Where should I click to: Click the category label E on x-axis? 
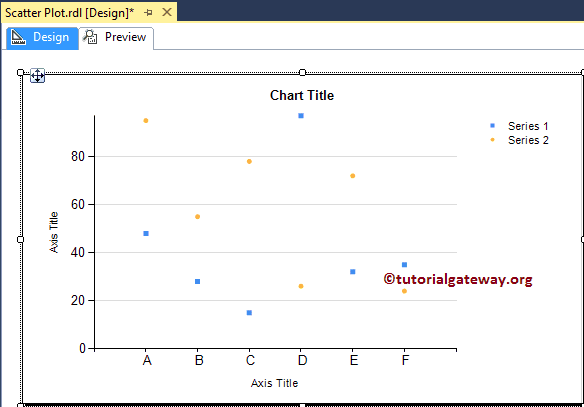pos(354,360)
